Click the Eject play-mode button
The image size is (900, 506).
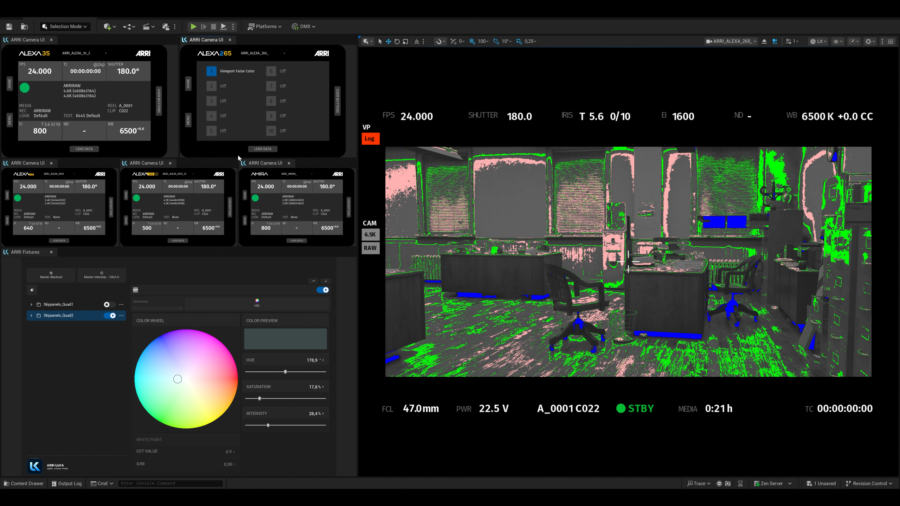223,26
